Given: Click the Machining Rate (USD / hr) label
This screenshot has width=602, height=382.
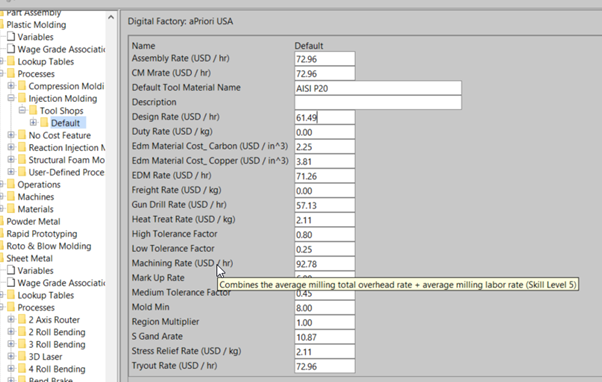Looking at the screenshot, I should click(x=182, y=263).
